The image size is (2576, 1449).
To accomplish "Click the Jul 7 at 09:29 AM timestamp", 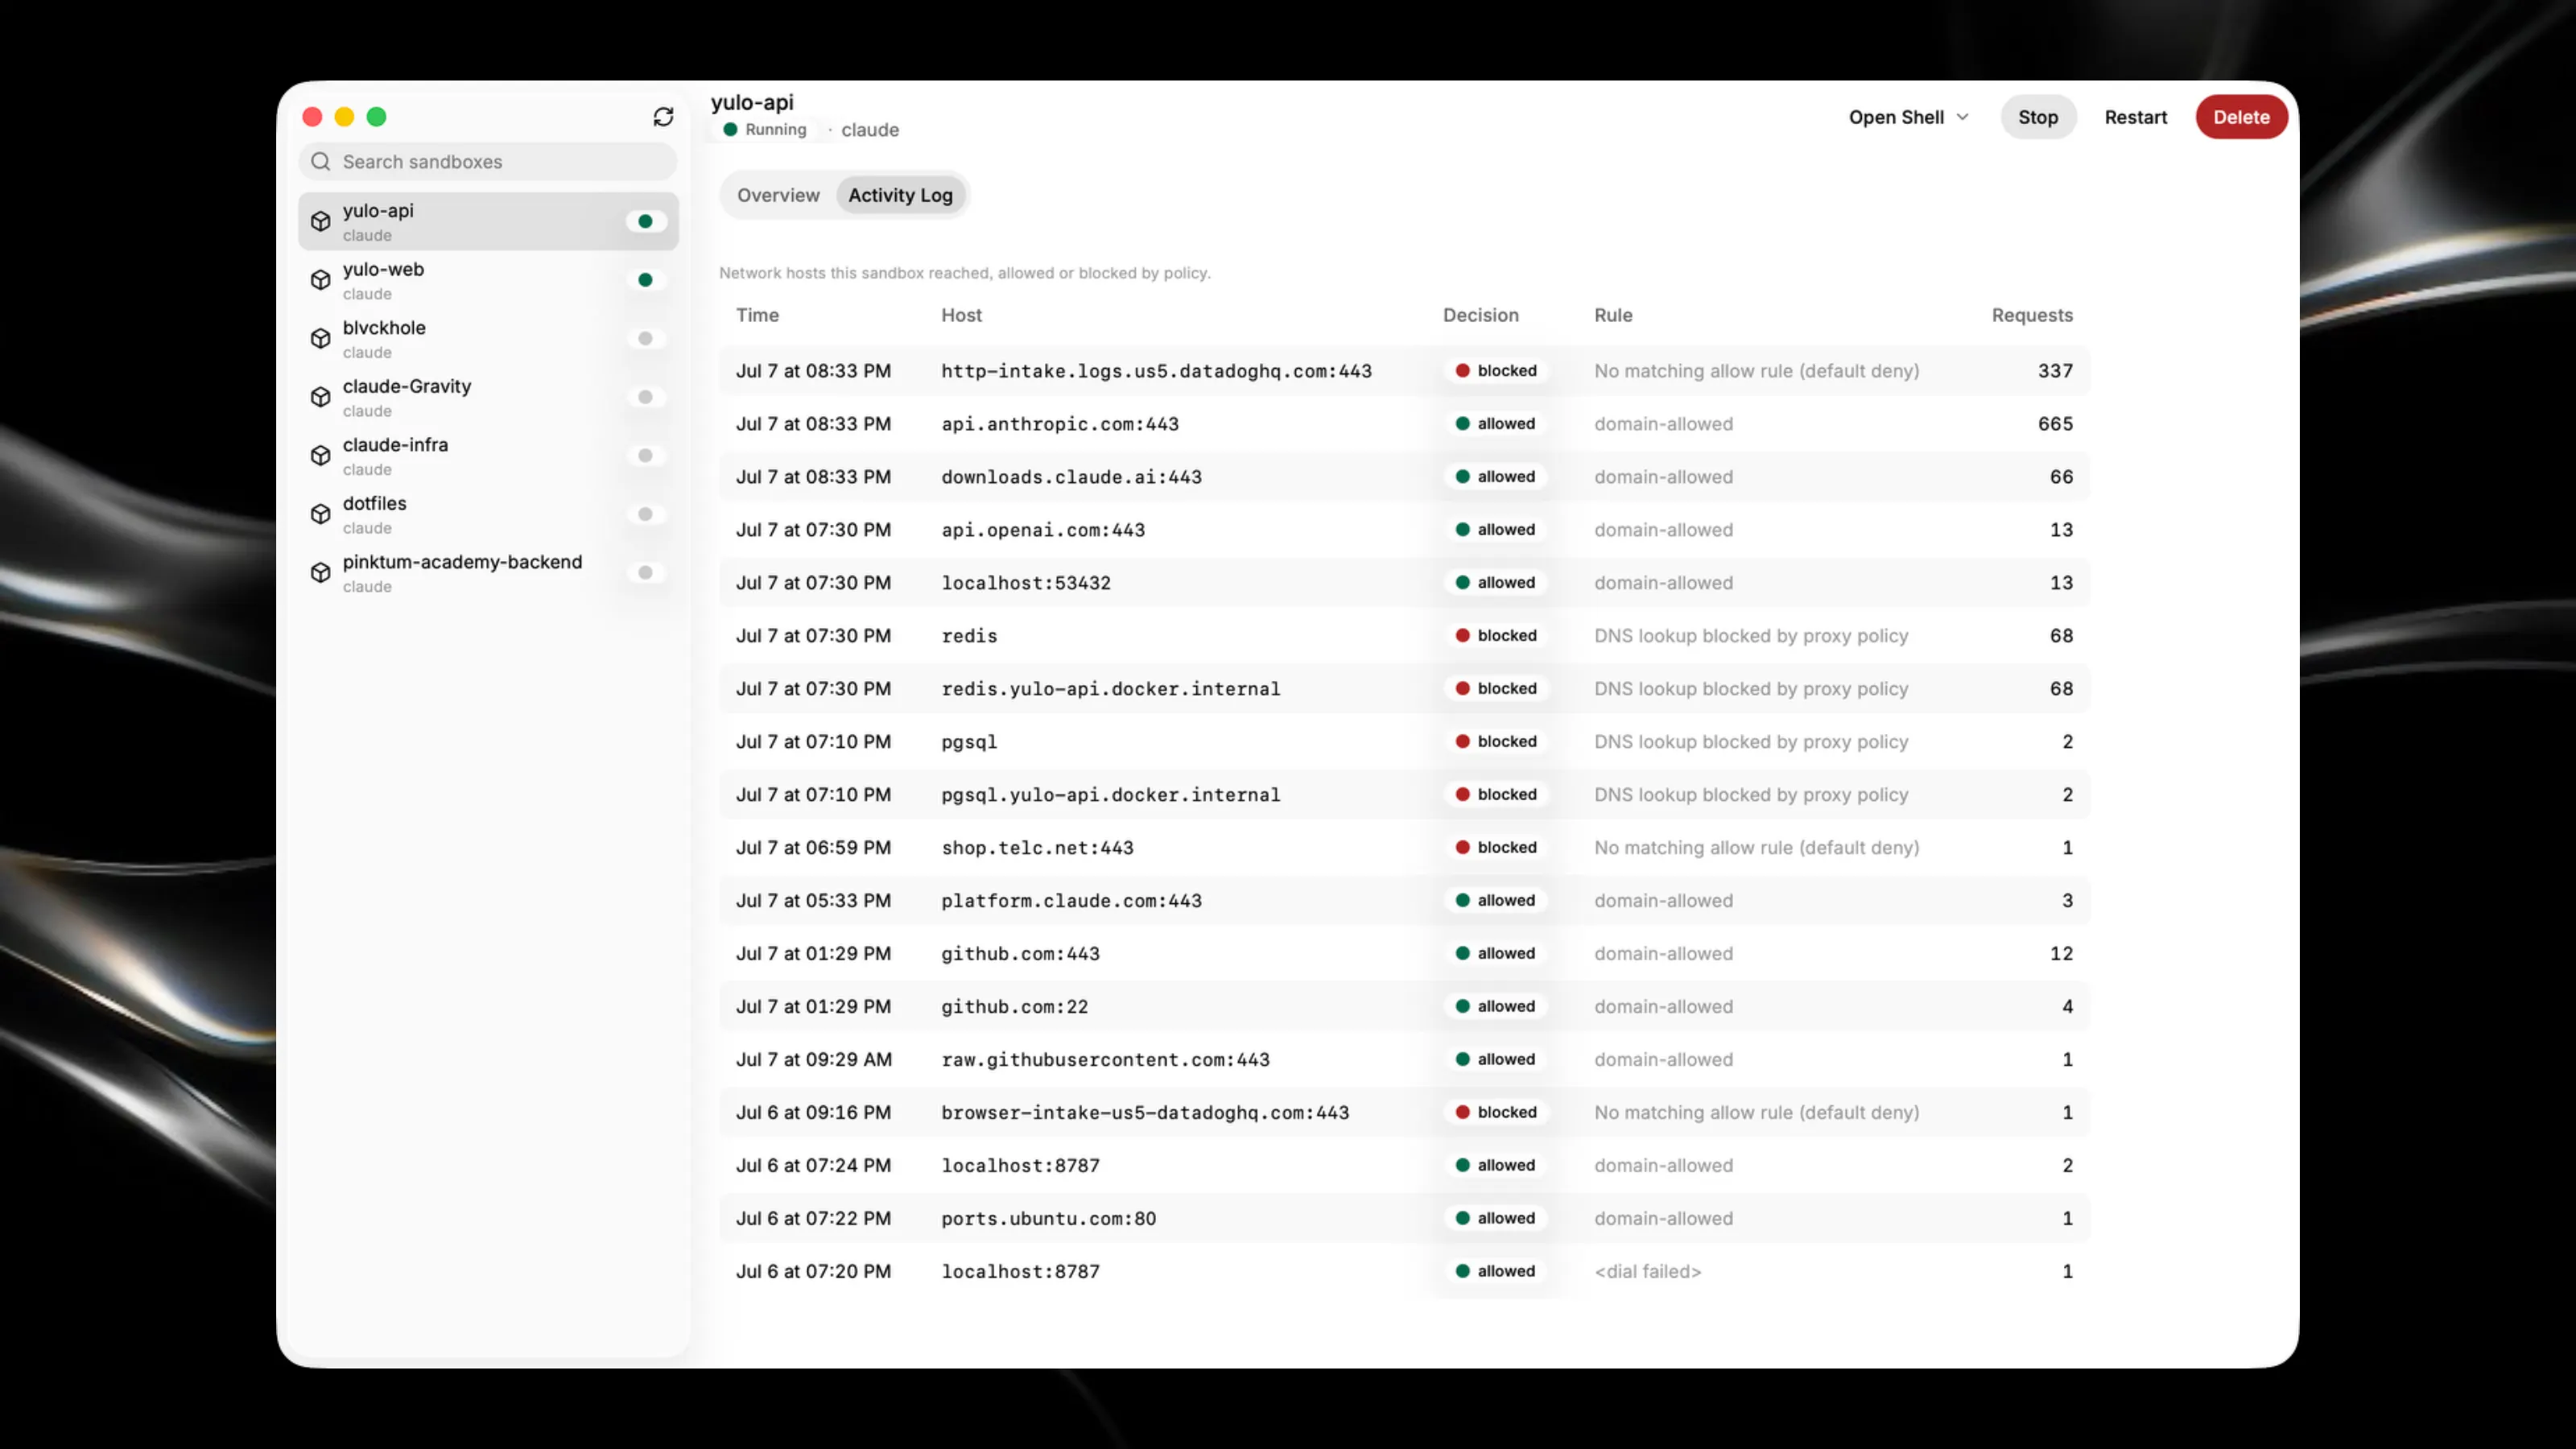I will [x=814, y=1060].
